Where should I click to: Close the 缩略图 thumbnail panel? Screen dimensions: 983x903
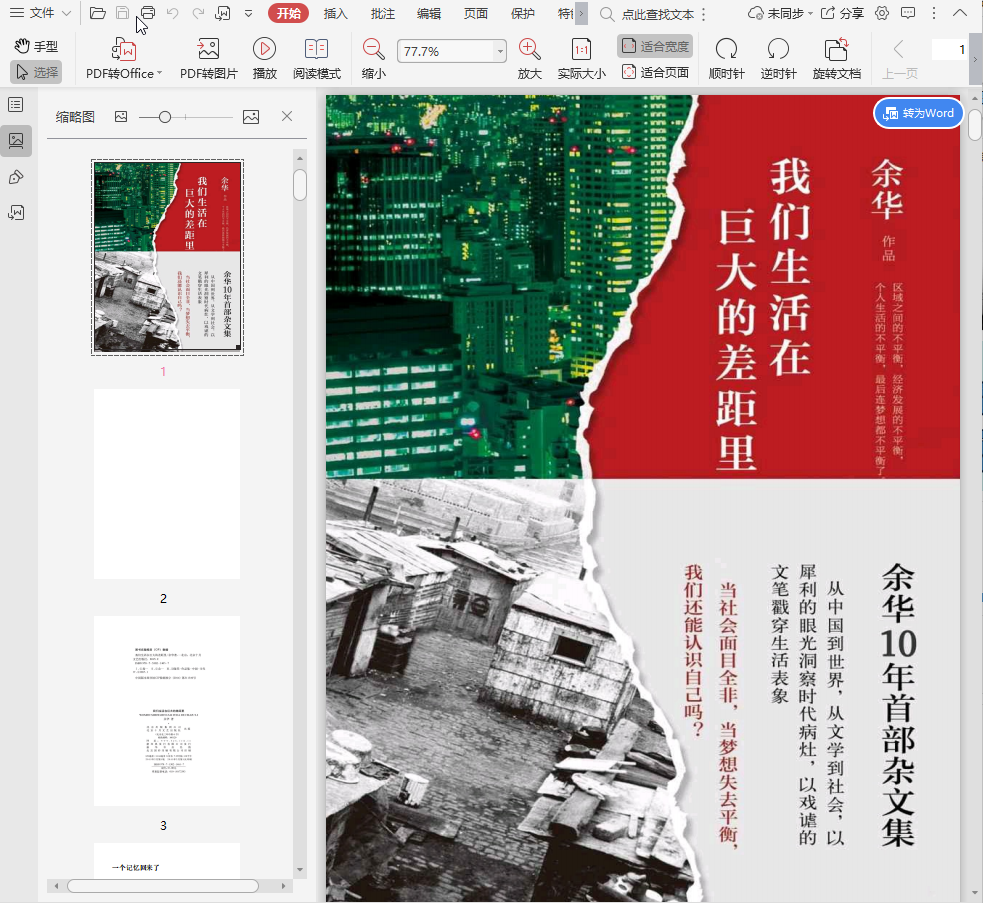[x=286, y=116]
